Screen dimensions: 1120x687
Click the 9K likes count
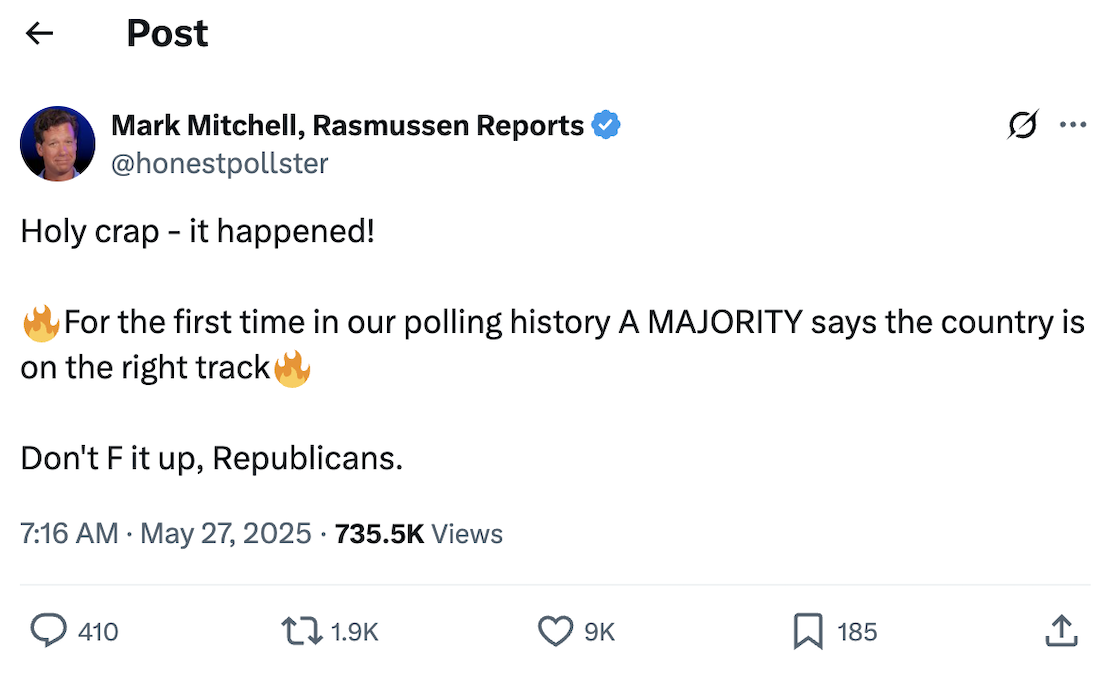[599, 632]
